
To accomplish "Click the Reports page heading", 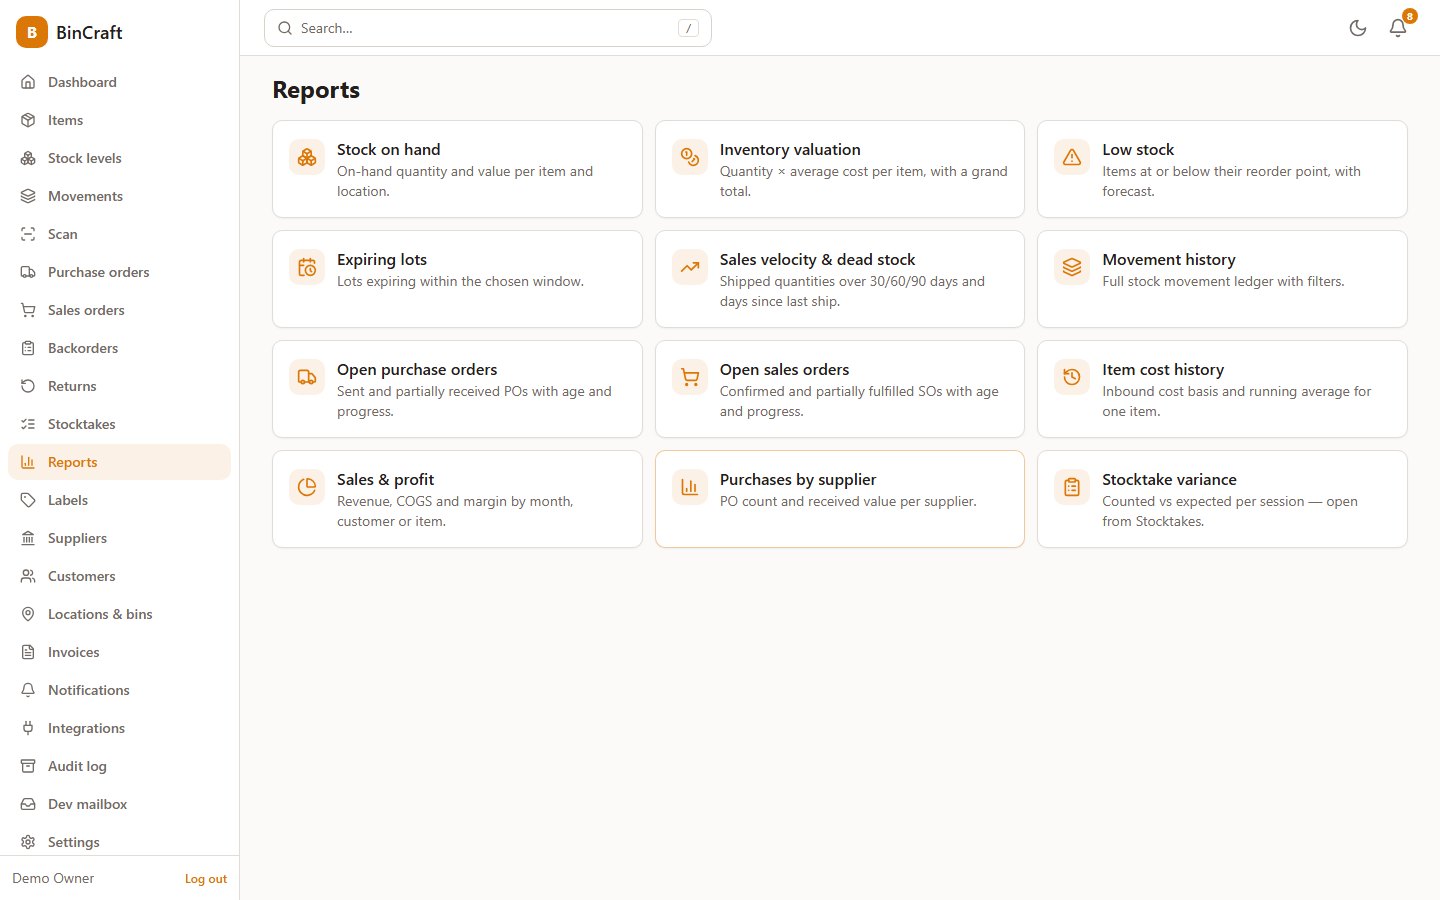I will (316, 90).
